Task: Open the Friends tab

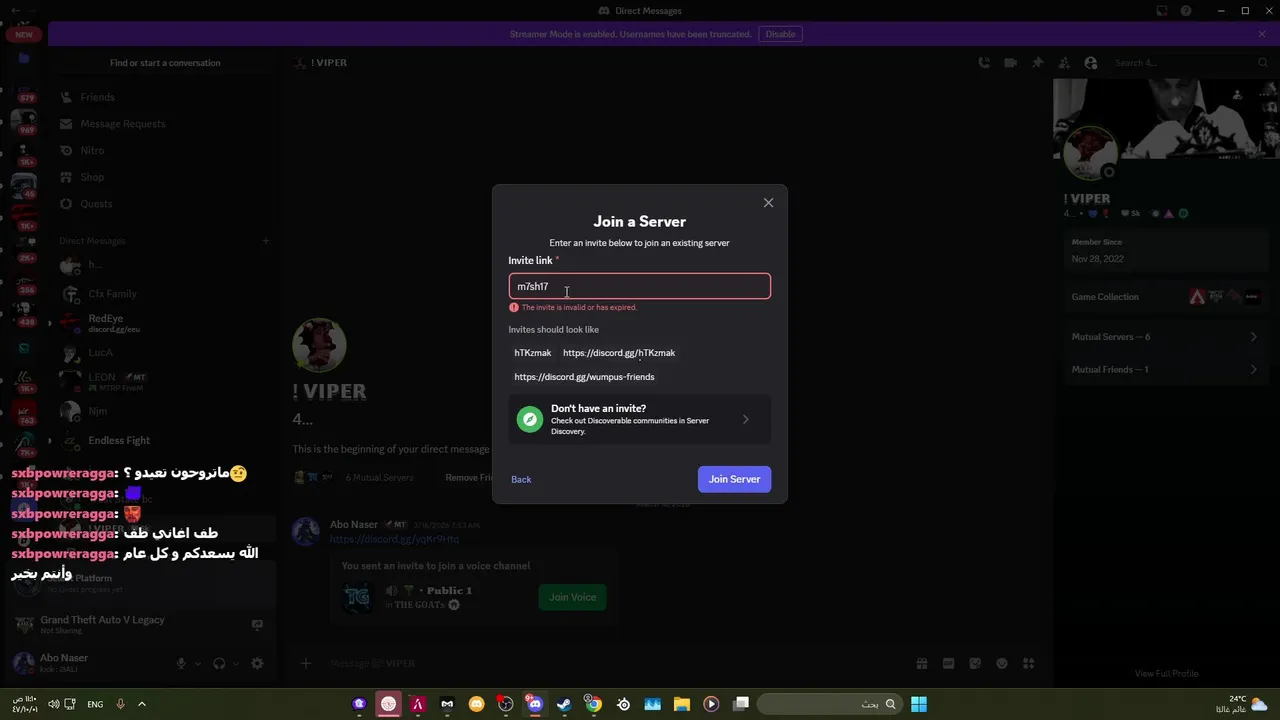Action: tap(165, 97)
